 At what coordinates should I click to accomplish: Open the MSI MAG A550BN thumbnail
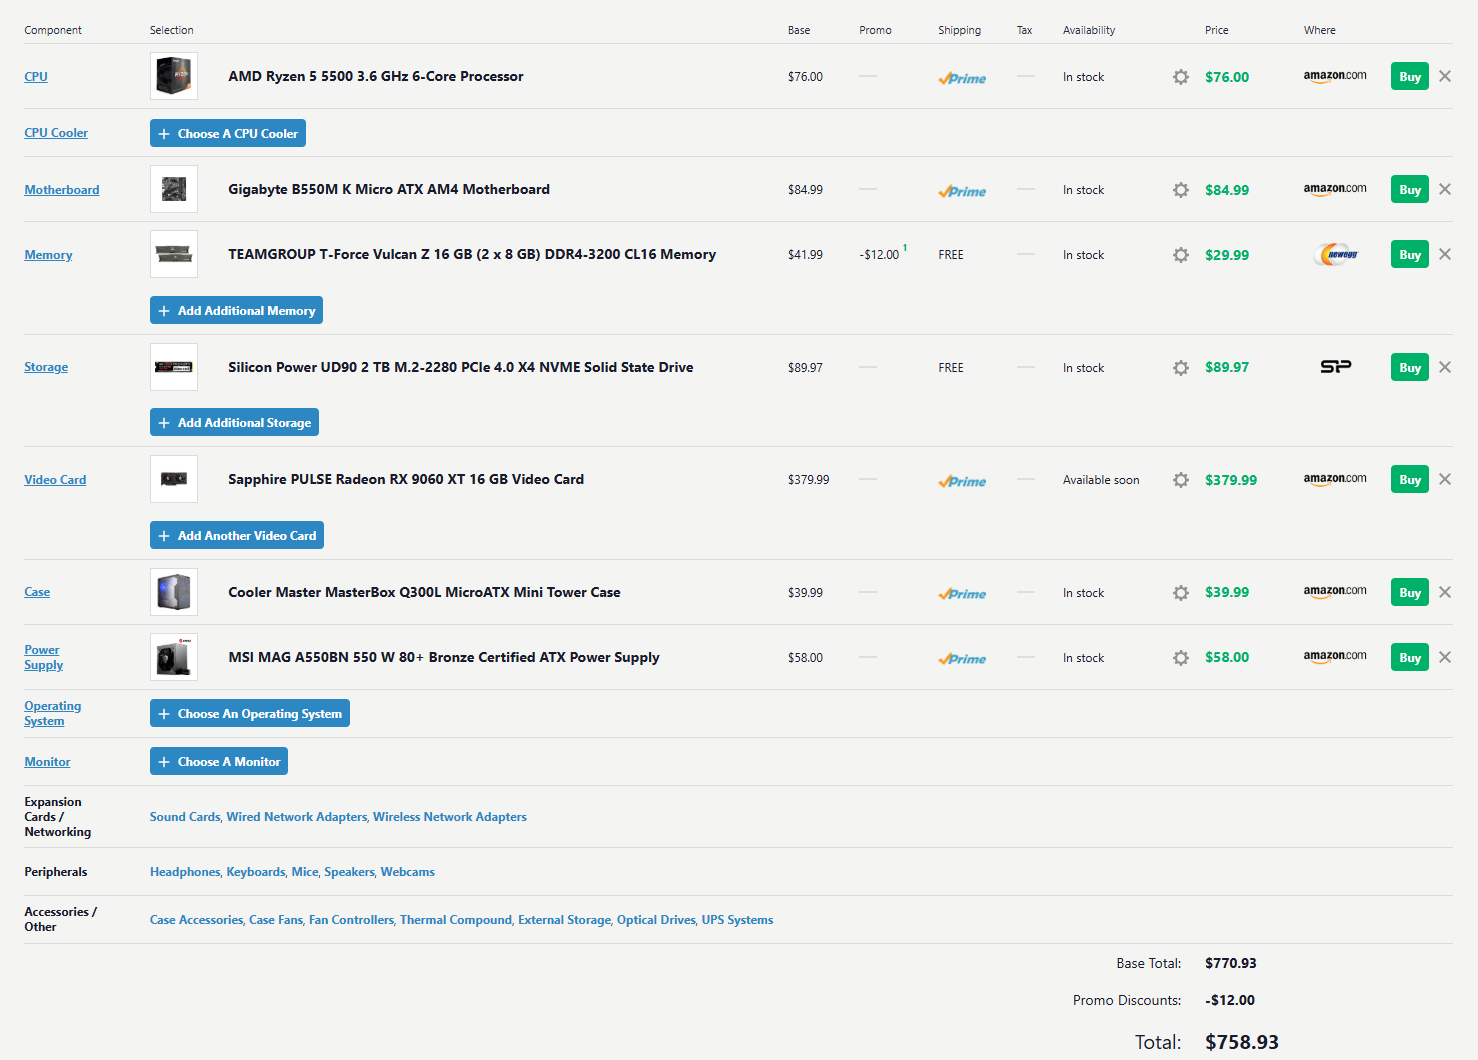click(174, 657)
